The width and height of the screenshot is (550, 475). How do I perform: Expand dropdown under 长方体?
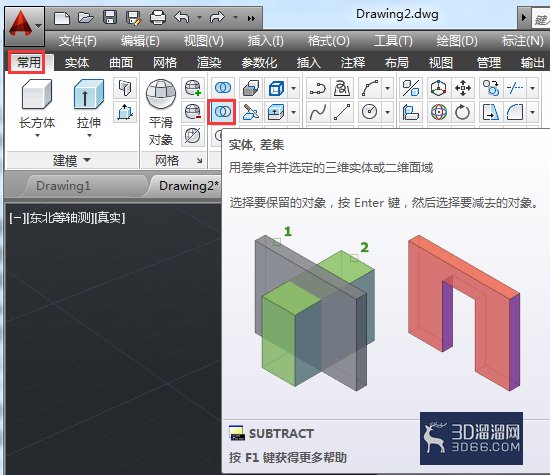[37, 135]
